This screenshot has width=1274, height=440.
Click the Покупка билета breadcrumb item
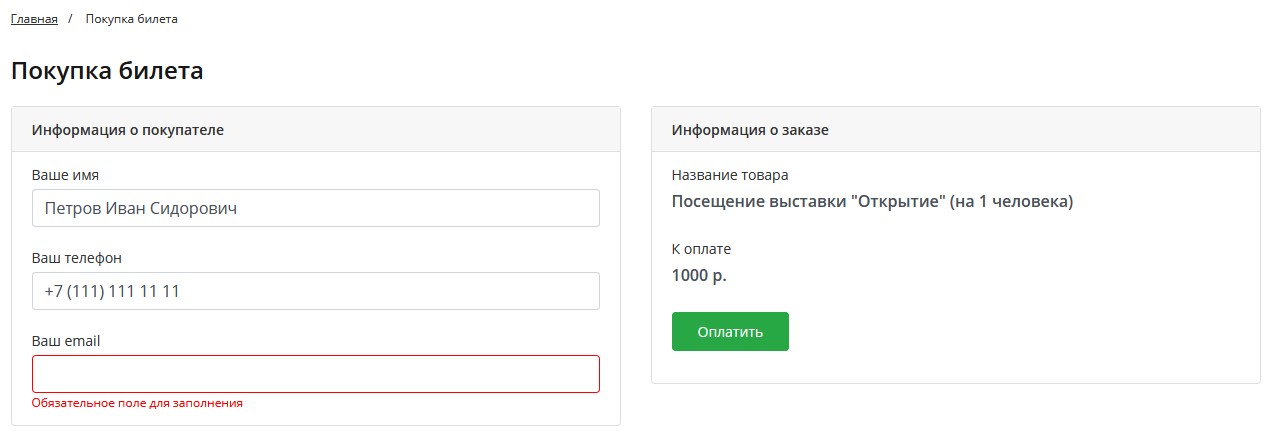click(x=132, y=19)
